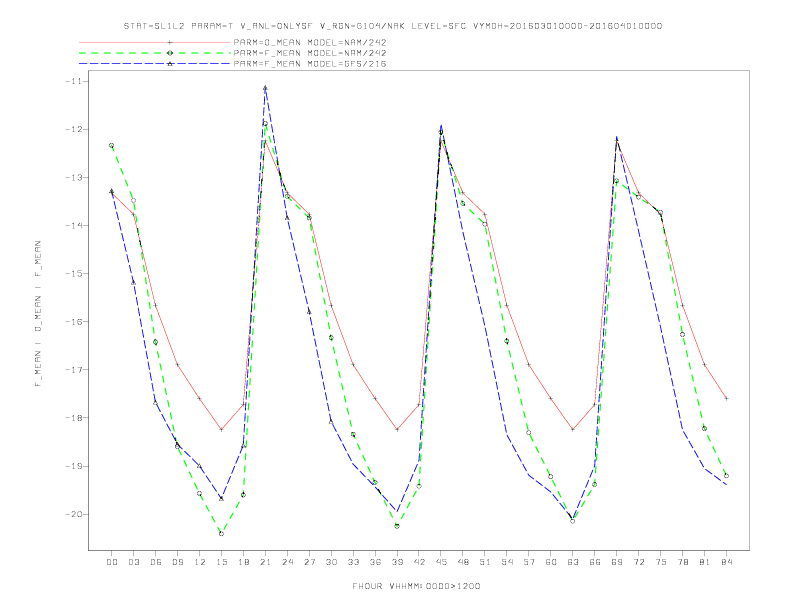This screenshot has width=792, height=612.
Task: Click the blue GFS peak marker at hour 21
Action: coord(265,88)
